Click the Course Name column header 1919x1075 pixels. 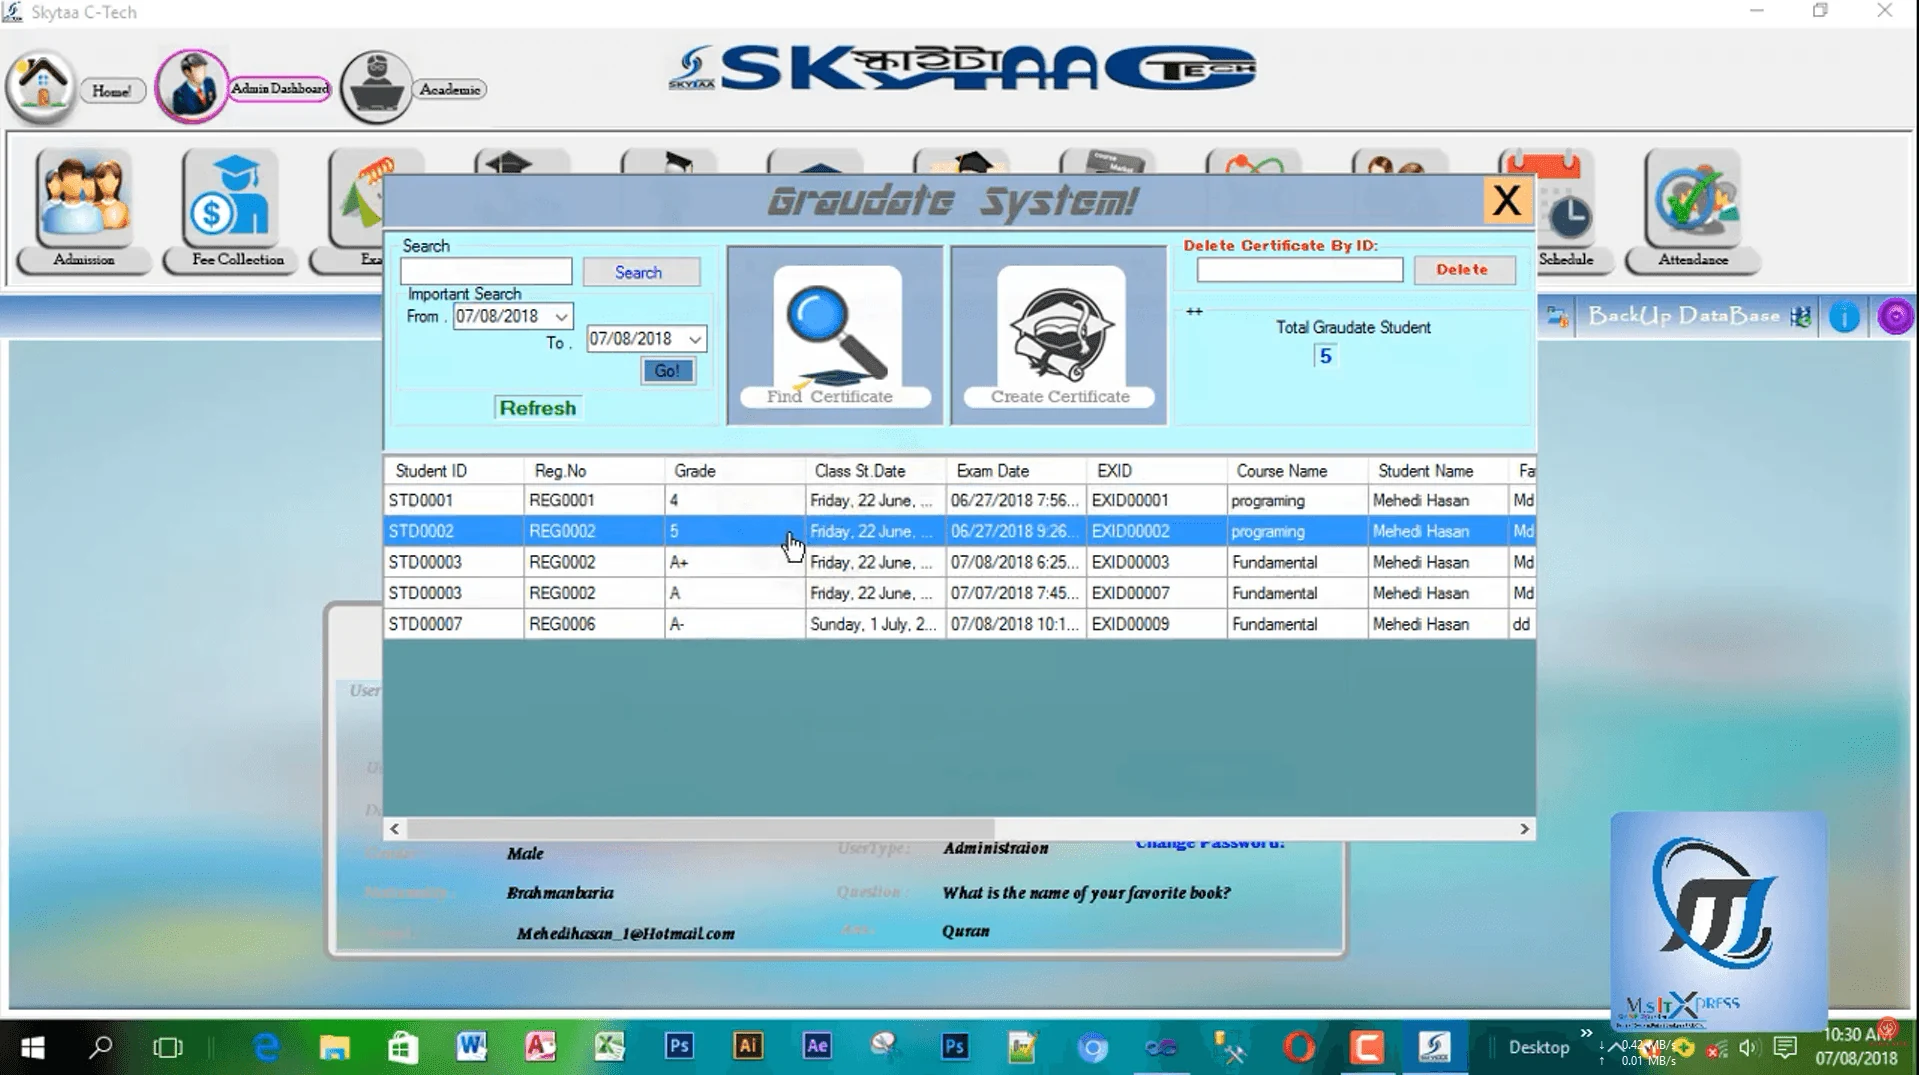click(x=1297, y=471)
